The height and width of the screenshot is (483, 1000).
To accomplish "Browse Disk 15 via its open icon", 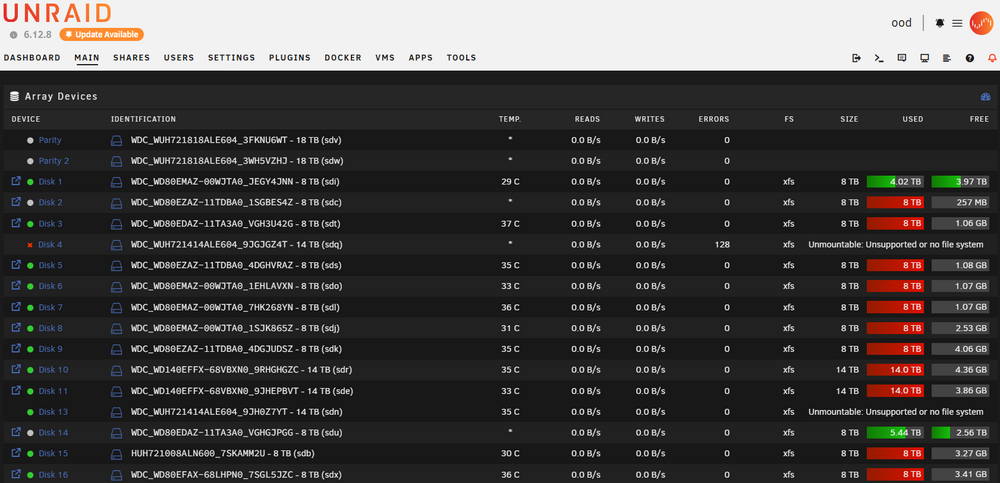I will click(x=17, y=452).
